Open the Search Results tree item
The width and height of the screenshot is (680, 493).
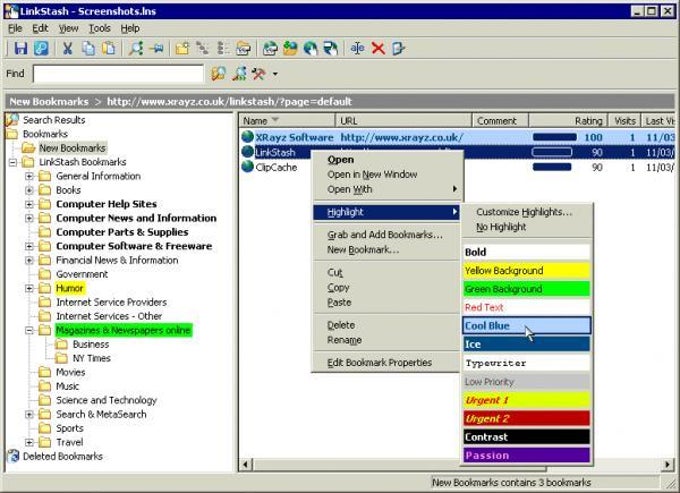click(x=54, y=120)
